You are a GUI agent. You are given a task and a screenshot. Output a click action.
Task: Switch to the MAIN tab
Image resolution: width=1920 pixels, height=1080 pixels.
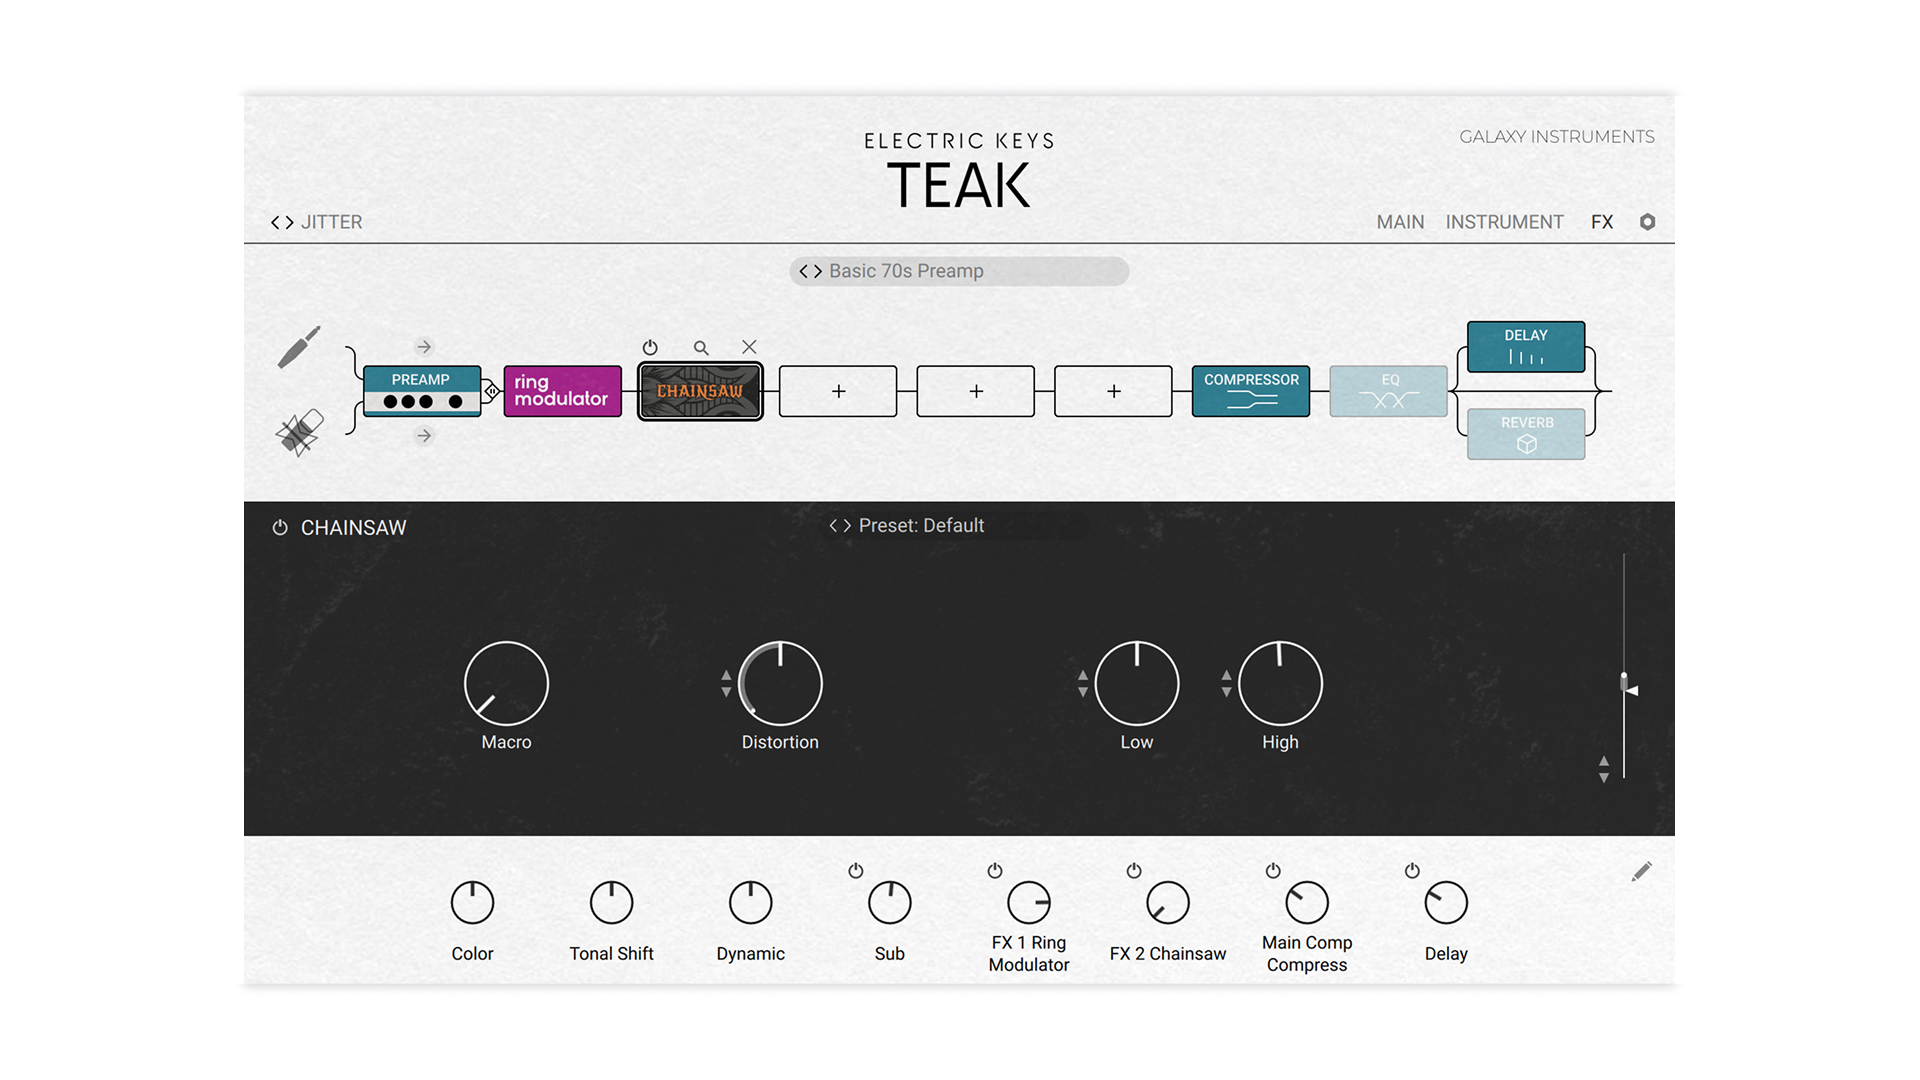pos(1400,222)
